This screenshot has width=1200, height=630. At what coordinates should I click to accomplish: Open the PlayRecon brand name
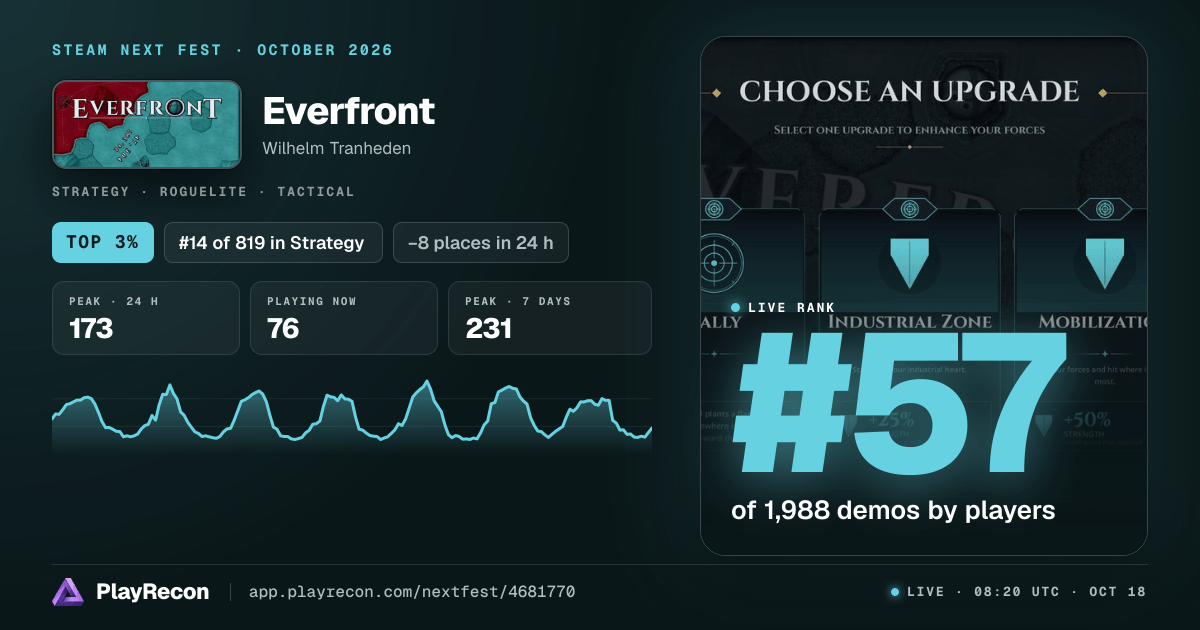[153, 592]
